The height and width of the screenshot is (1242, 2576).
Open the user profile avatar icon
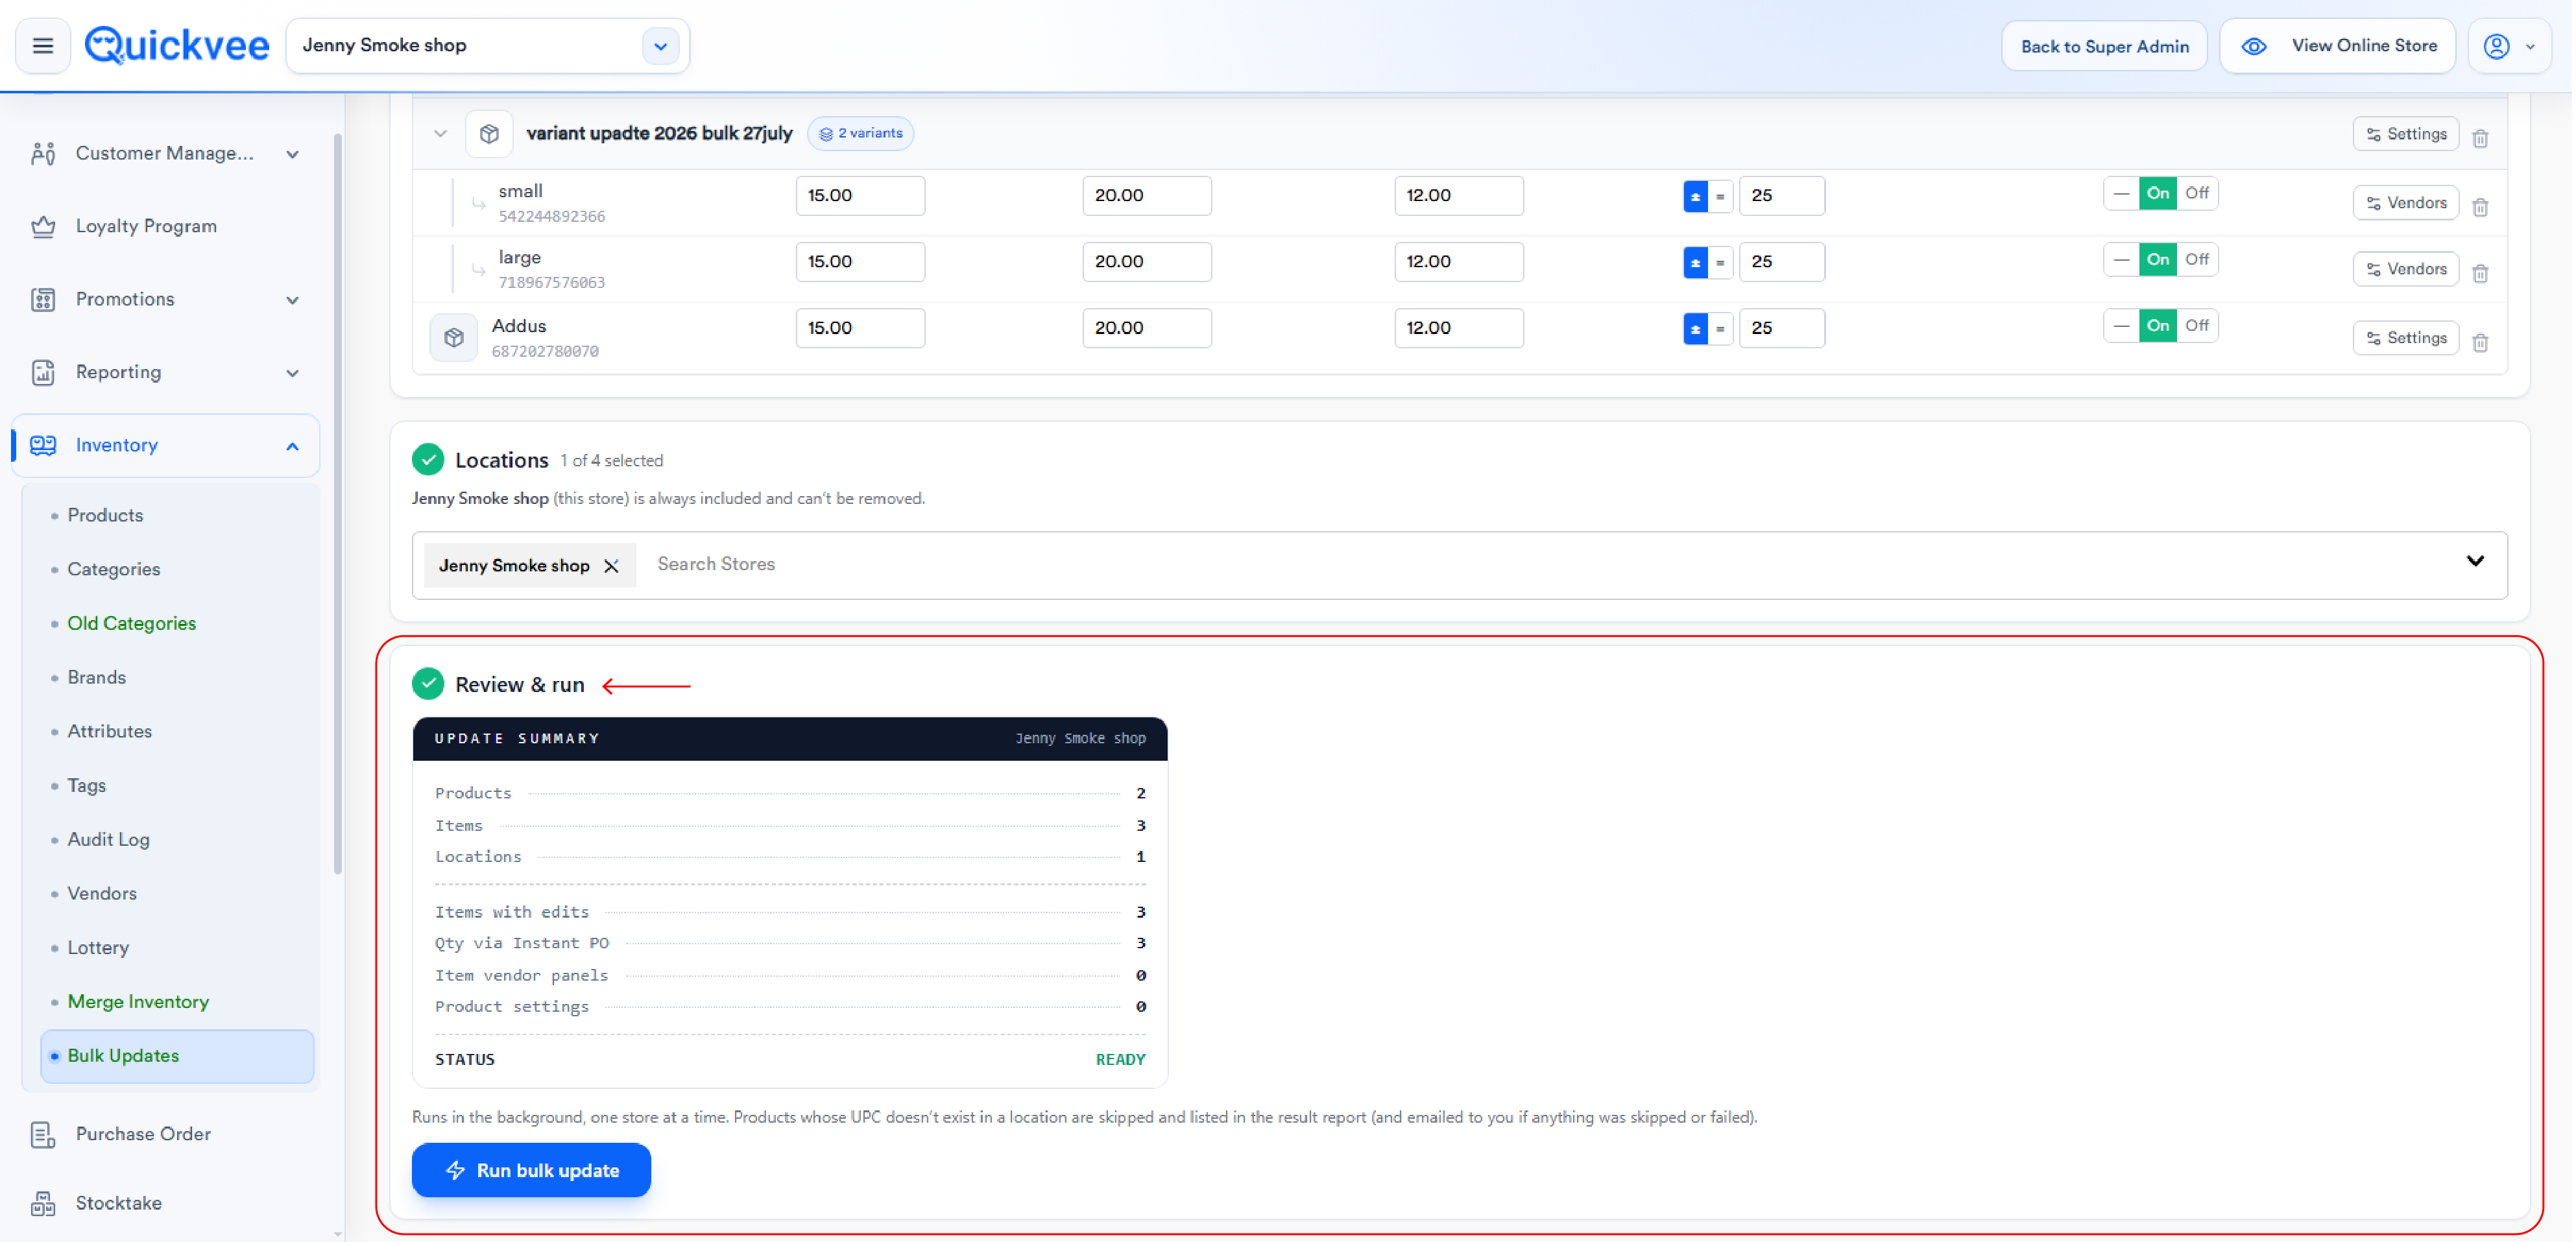(x=2496, y=46)
